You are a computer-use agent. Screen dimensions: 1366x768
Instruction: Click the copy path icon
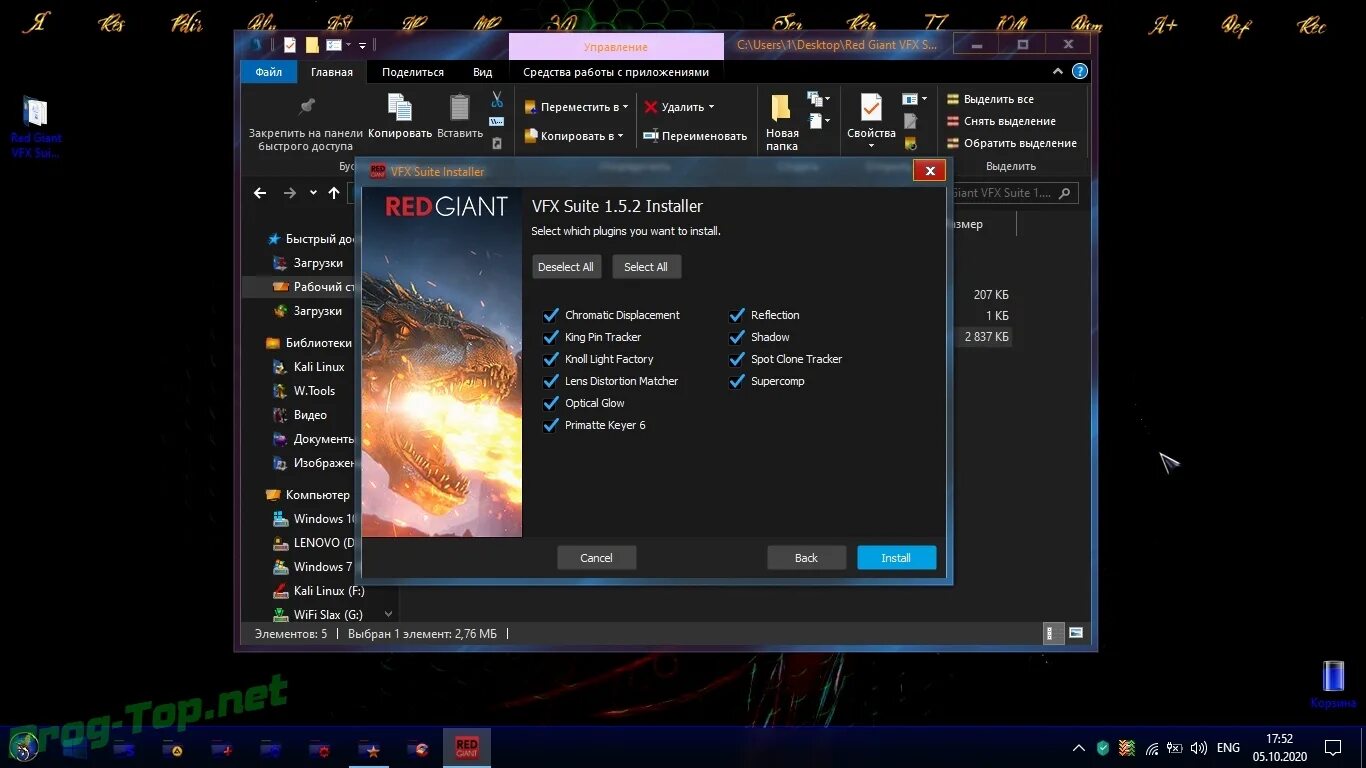[x=497, y=121]
